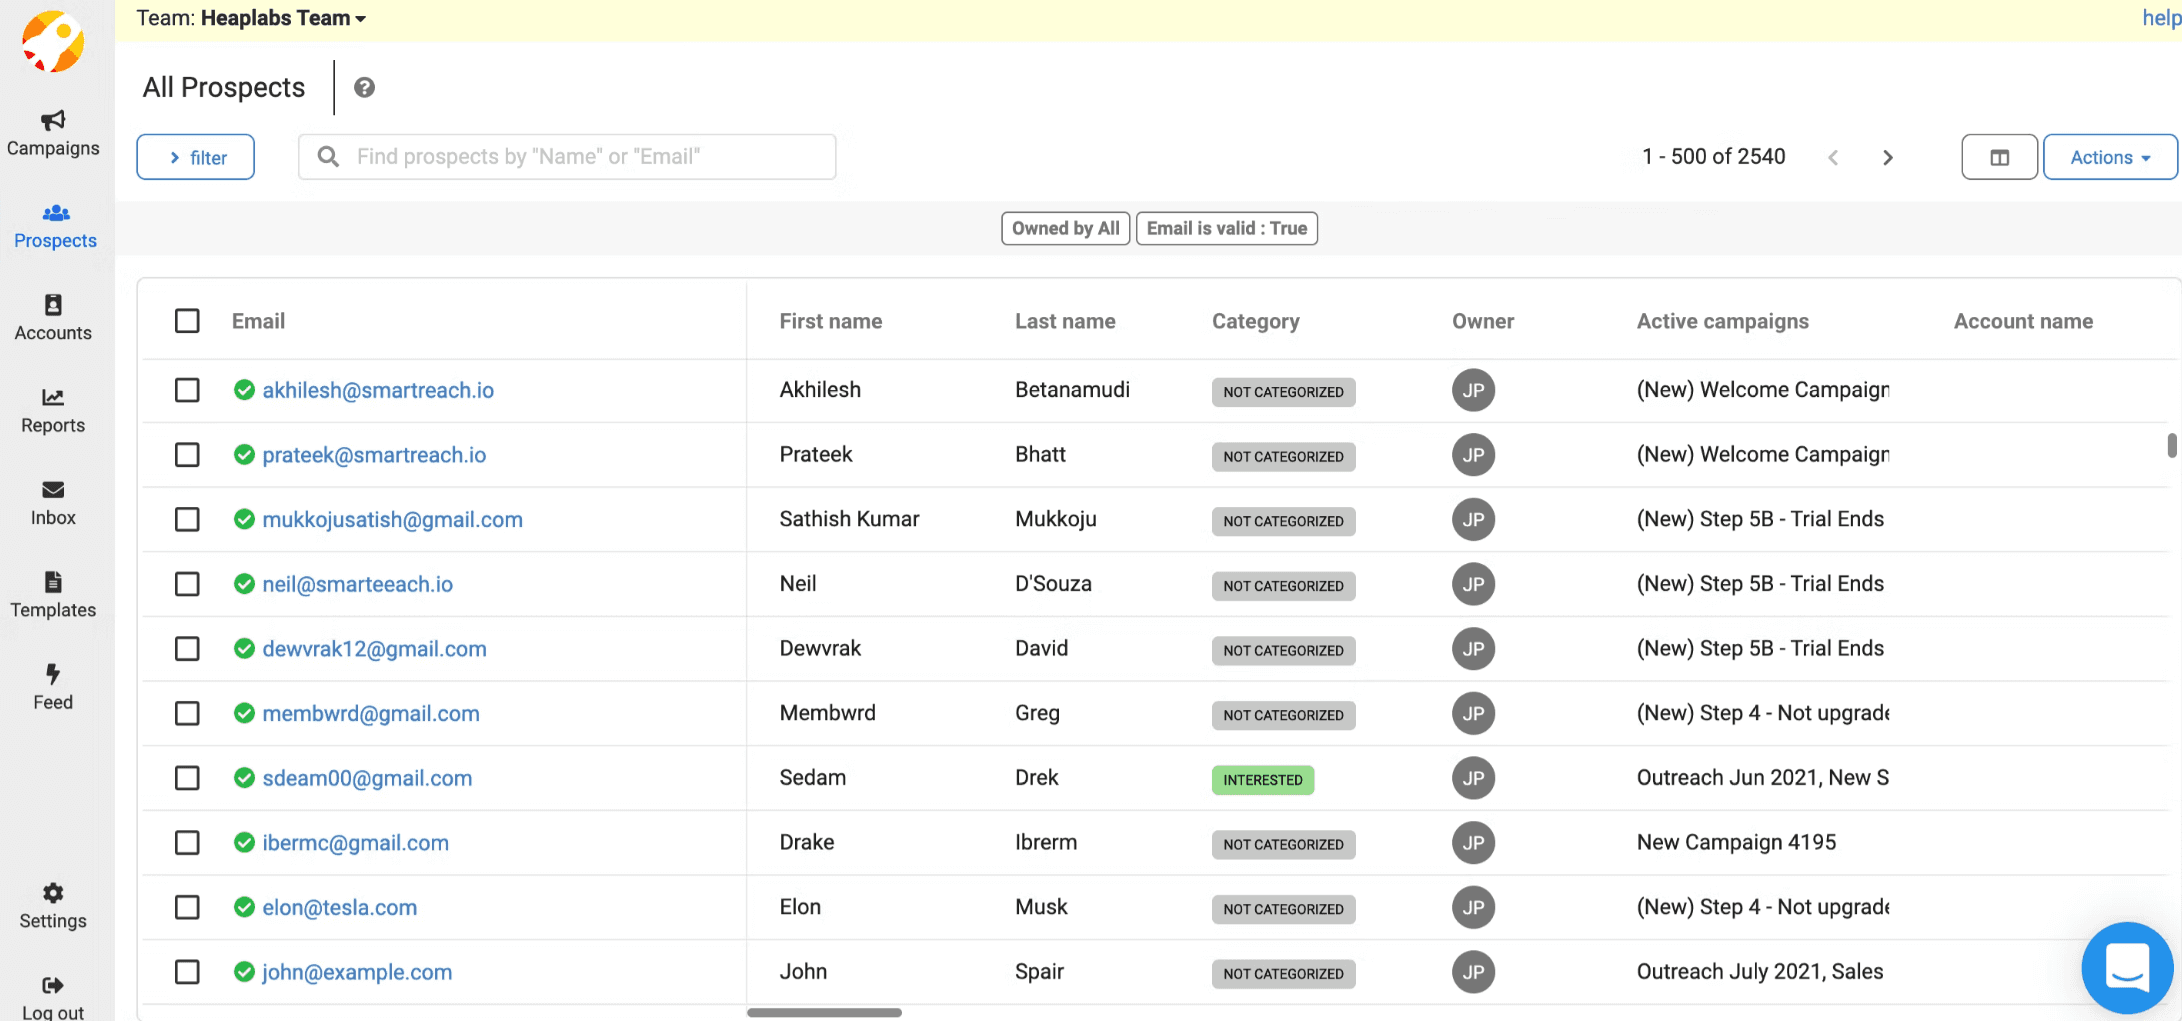Image resolution: width=2182 pixels, height=1021 pixels.
Task: Click Outreach July 2021, Sales cell
Action: point(1760,972)
